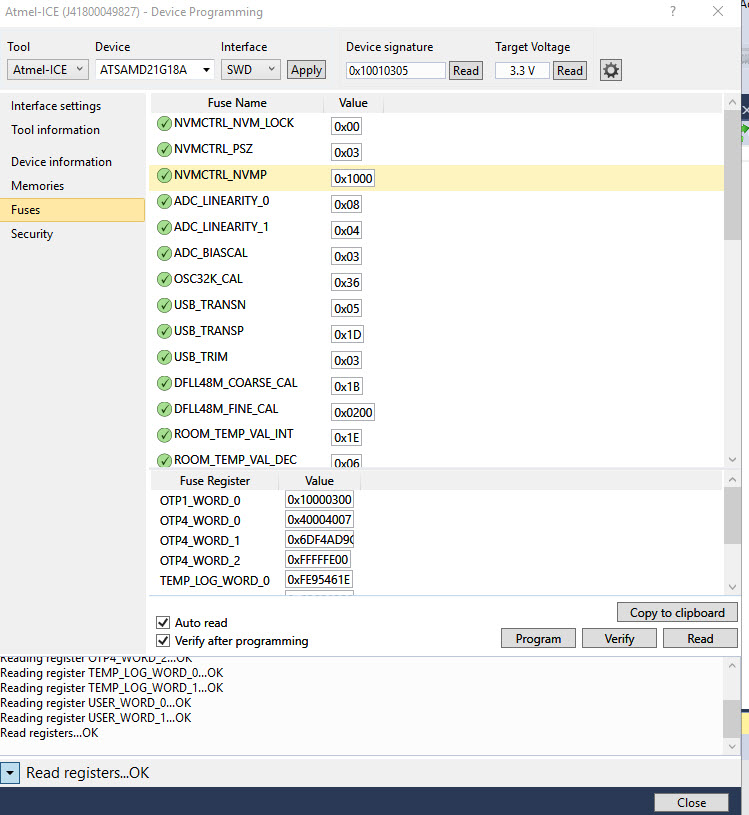Click the fuse list vertical scrollbar
The image size is (749, 815).
pos(732,281)
